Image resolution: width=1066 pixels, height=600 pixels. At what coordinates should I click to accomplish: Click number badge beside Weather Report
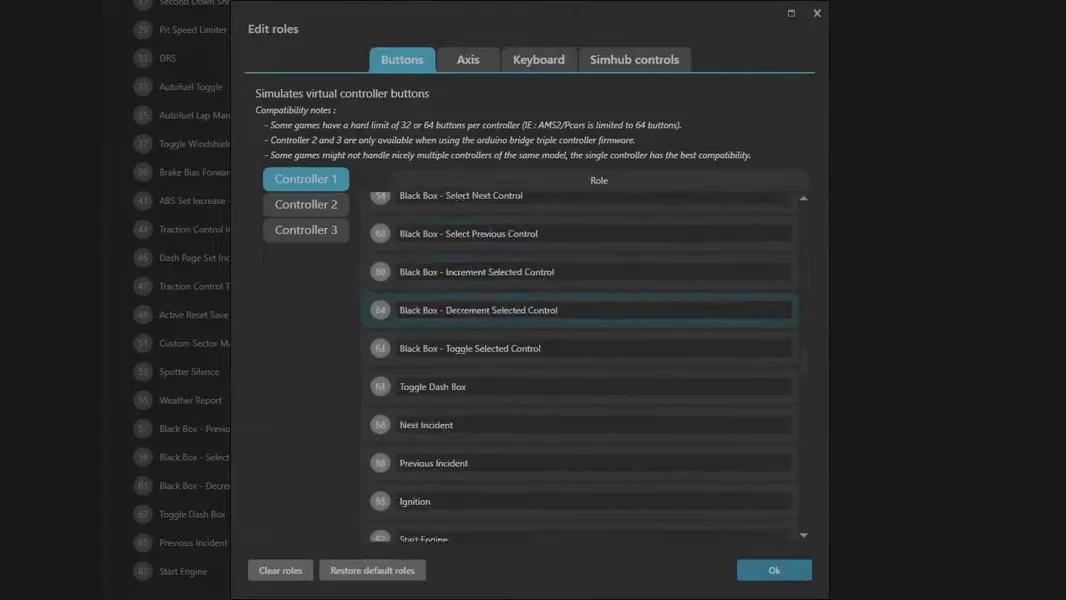coord(143,400)
